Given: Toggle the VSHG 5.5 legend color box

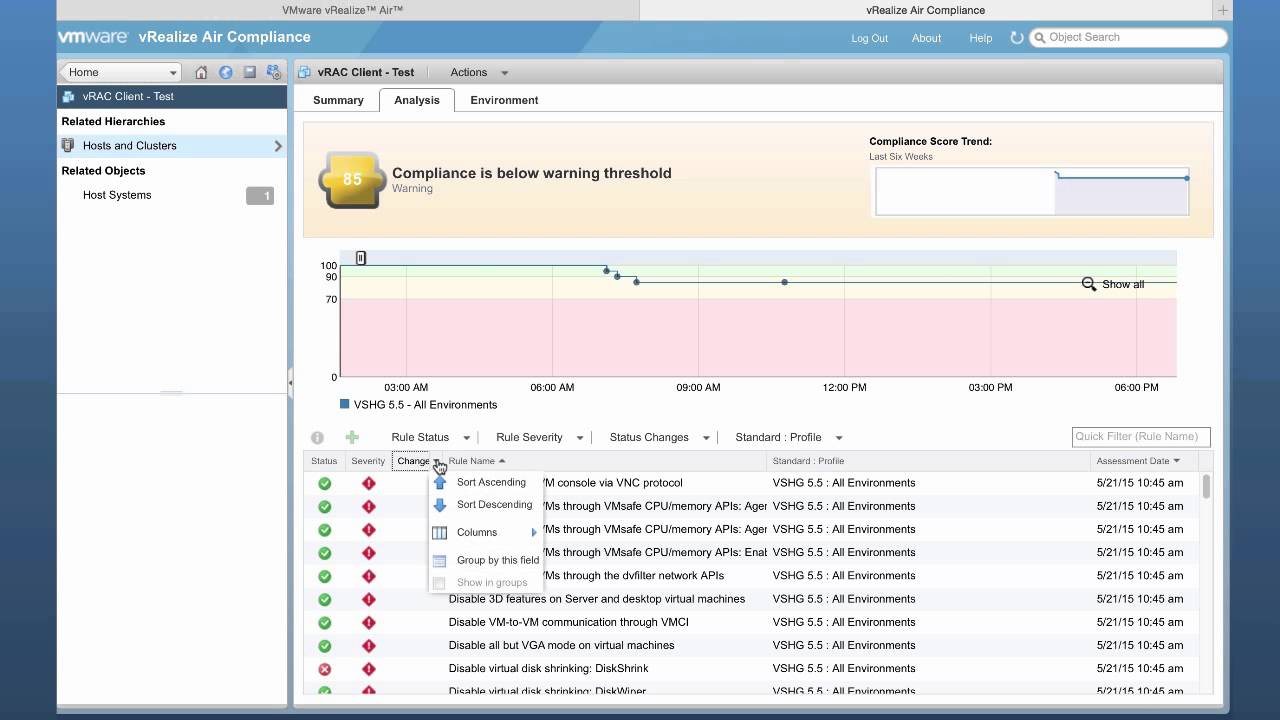Looking at the screenshot, I should [x=345, y=405].
